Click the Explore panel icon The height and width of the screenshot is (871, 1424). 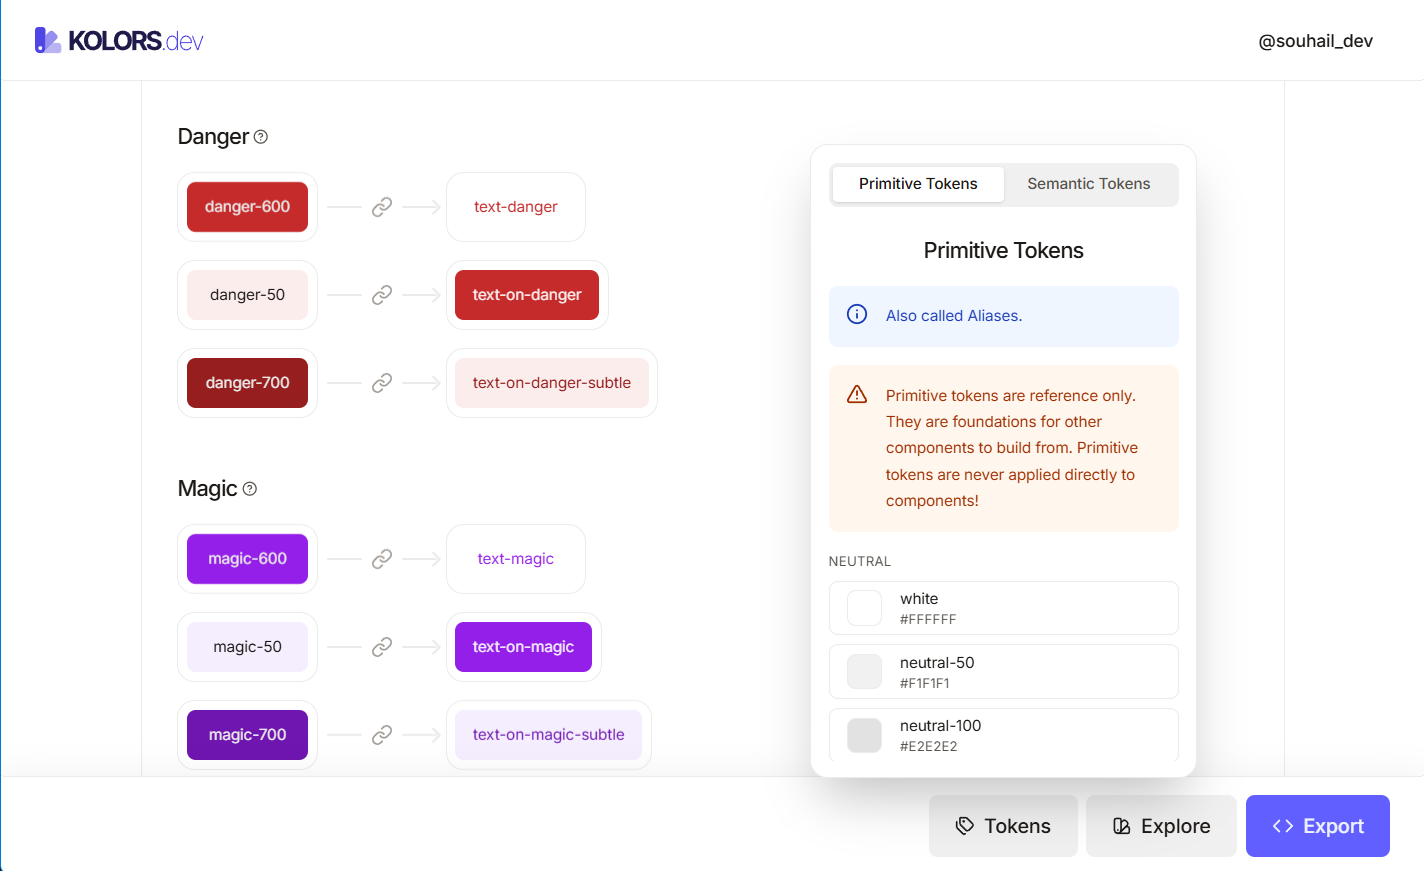(x=1122, y=825)
